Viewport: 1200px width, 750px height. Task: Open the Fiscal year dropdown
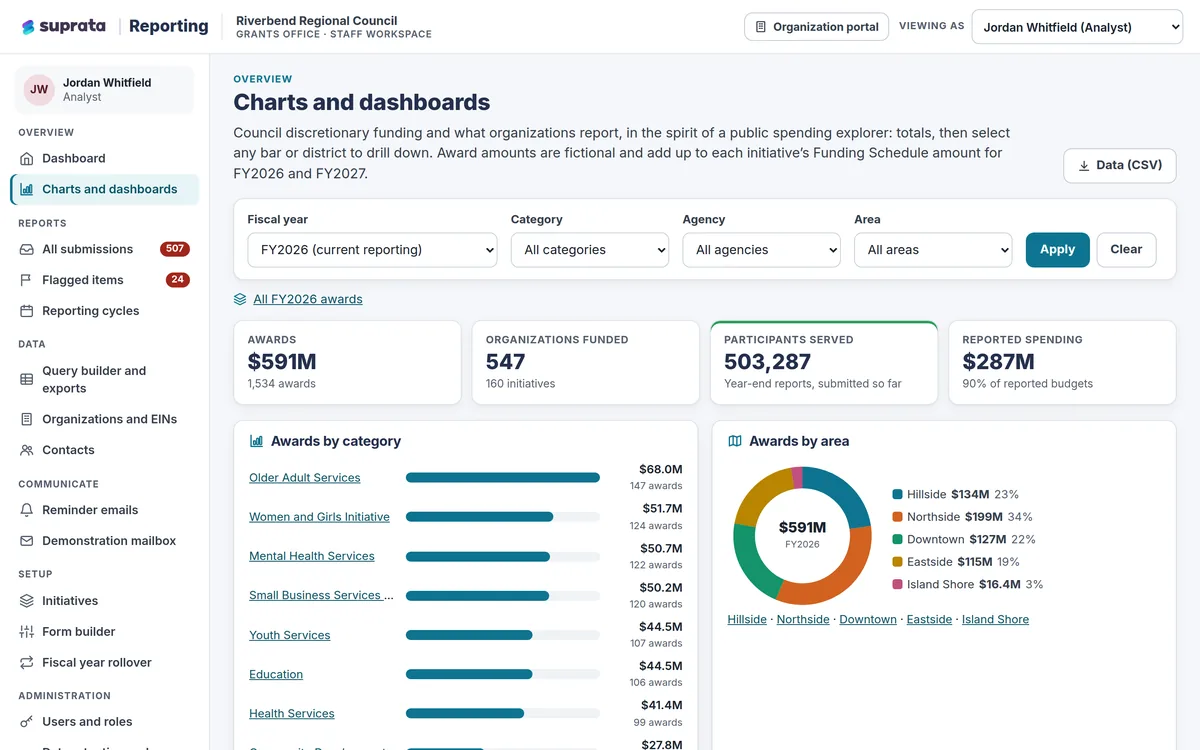click(372, 250)
